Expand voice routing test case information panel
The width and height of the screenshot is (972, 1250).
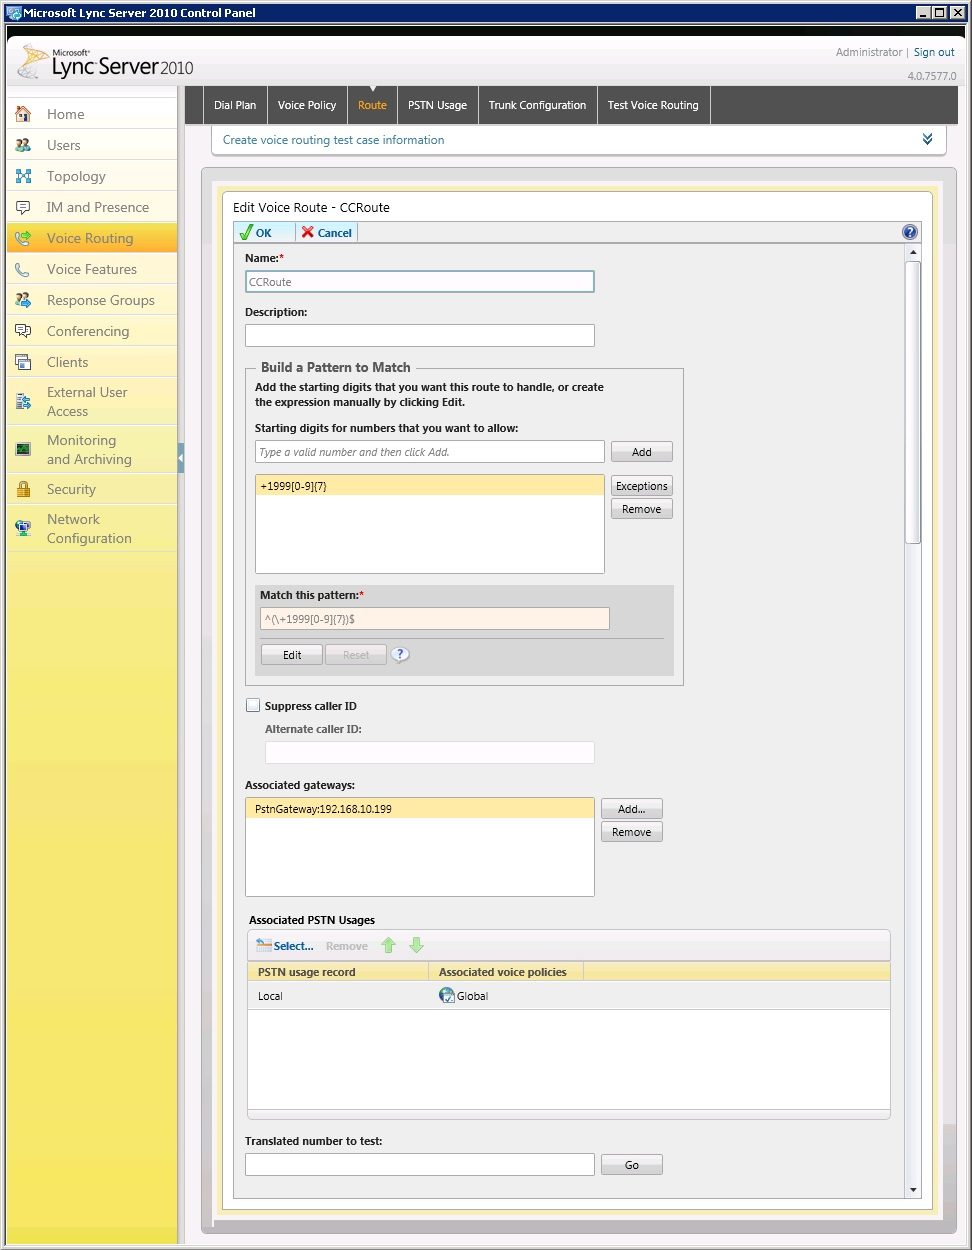coord(927,140)
